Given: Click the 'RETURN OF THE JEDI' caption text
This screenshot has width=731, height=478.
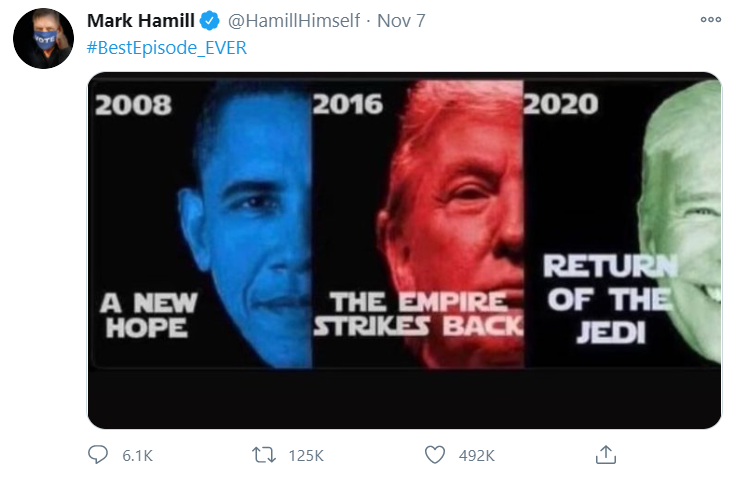Looking at the screenshot, I should click(611, 299).
